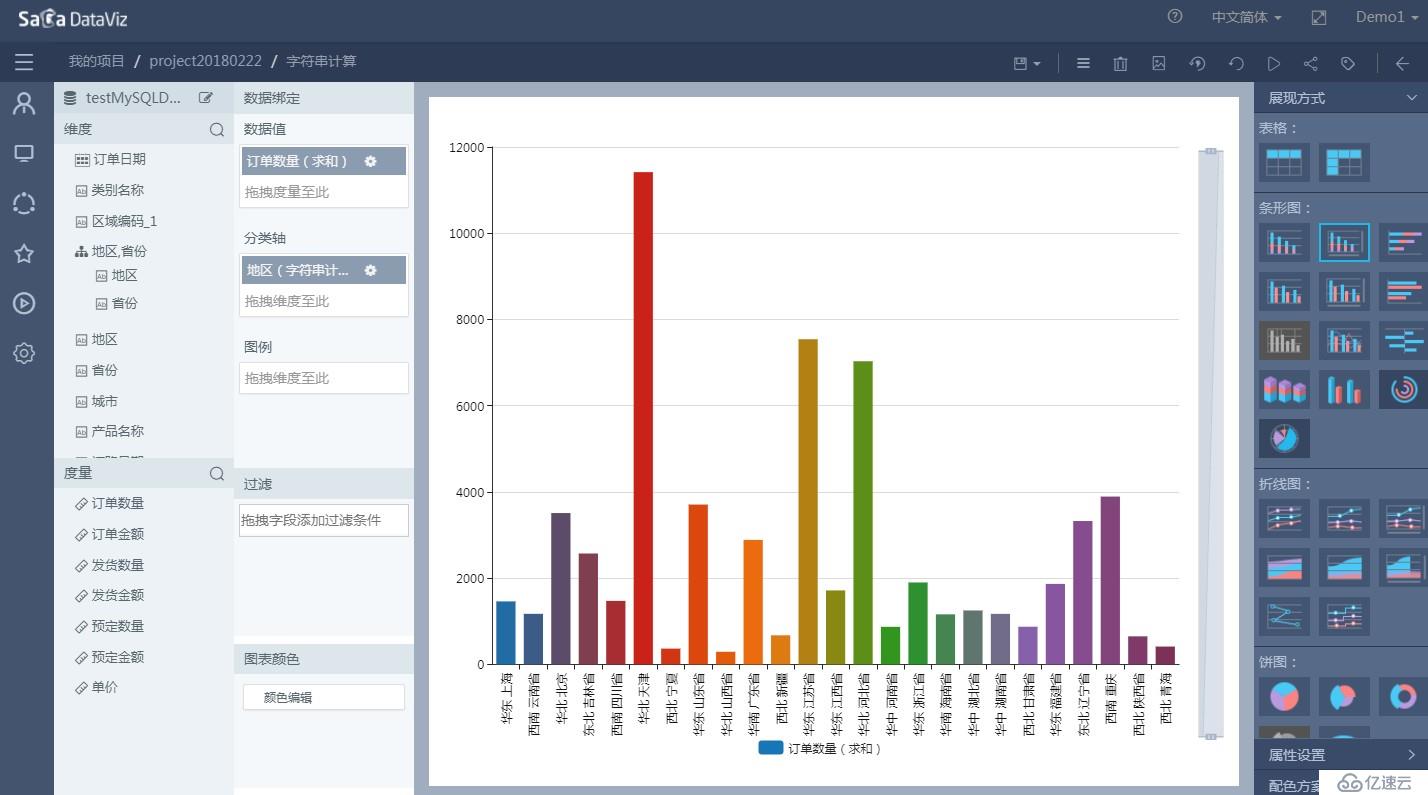Click the user profile sidebar icon

[24, 103]
